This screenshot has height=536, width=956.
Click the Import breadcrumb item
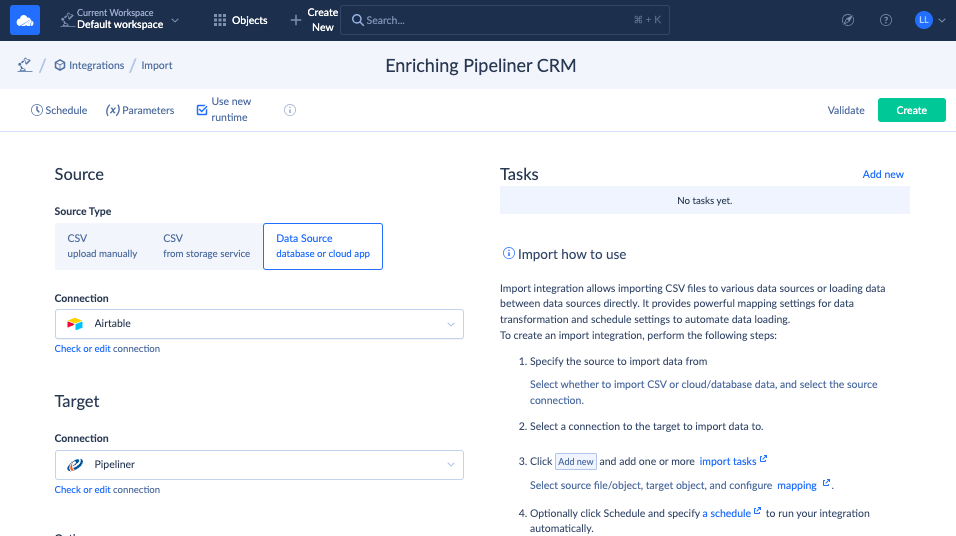click(157, 65)
